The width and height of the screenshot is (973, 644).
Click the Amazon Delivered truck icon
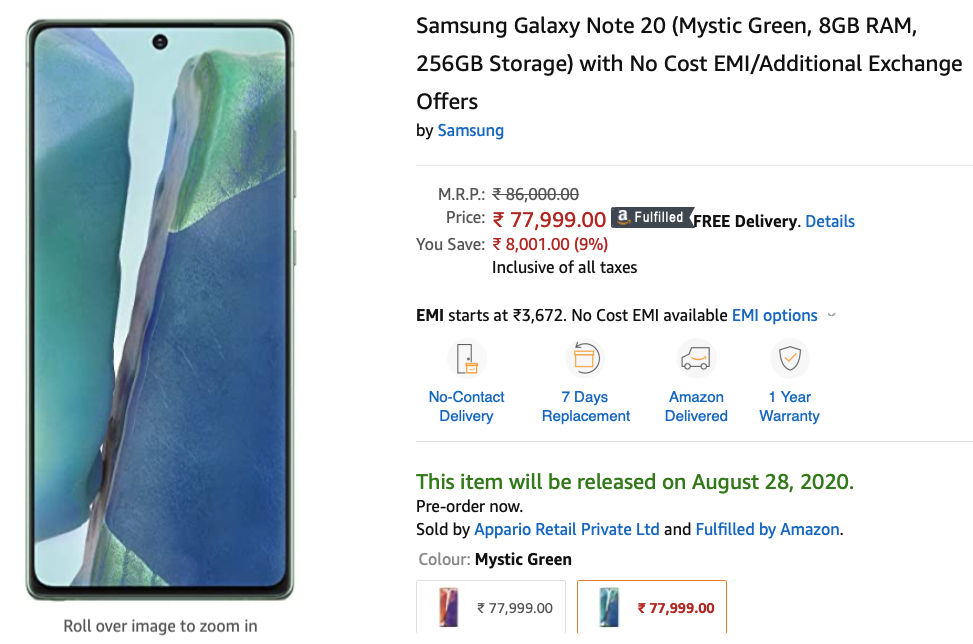point(696,358)
